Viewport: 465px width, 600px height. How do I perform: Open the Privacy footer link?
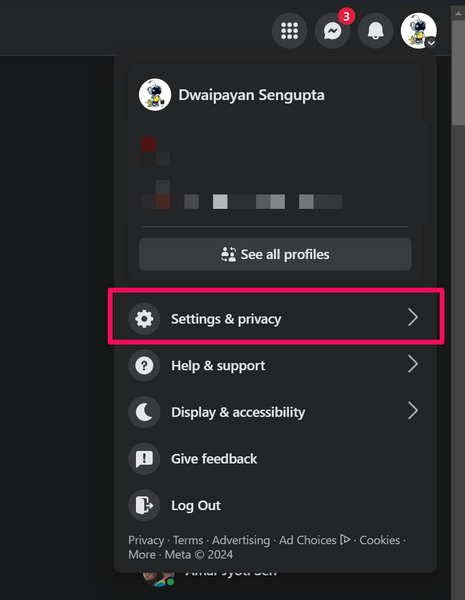point(146,540)
